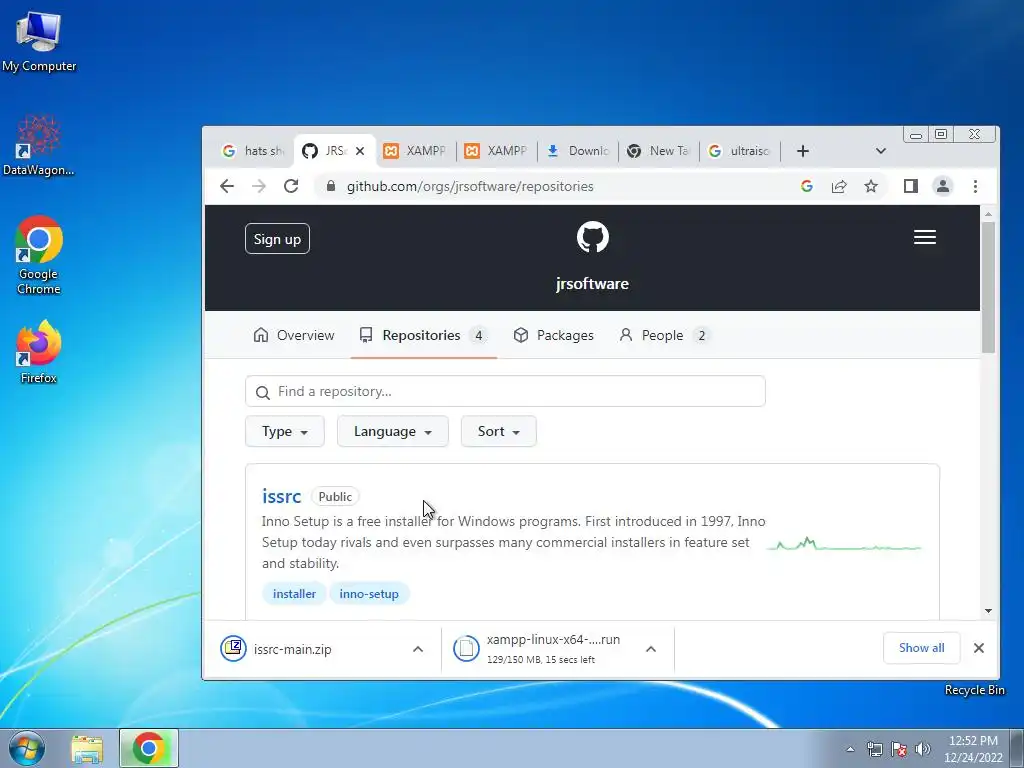
Task: Open the Type filter dropdown
Action: [285, 431]
